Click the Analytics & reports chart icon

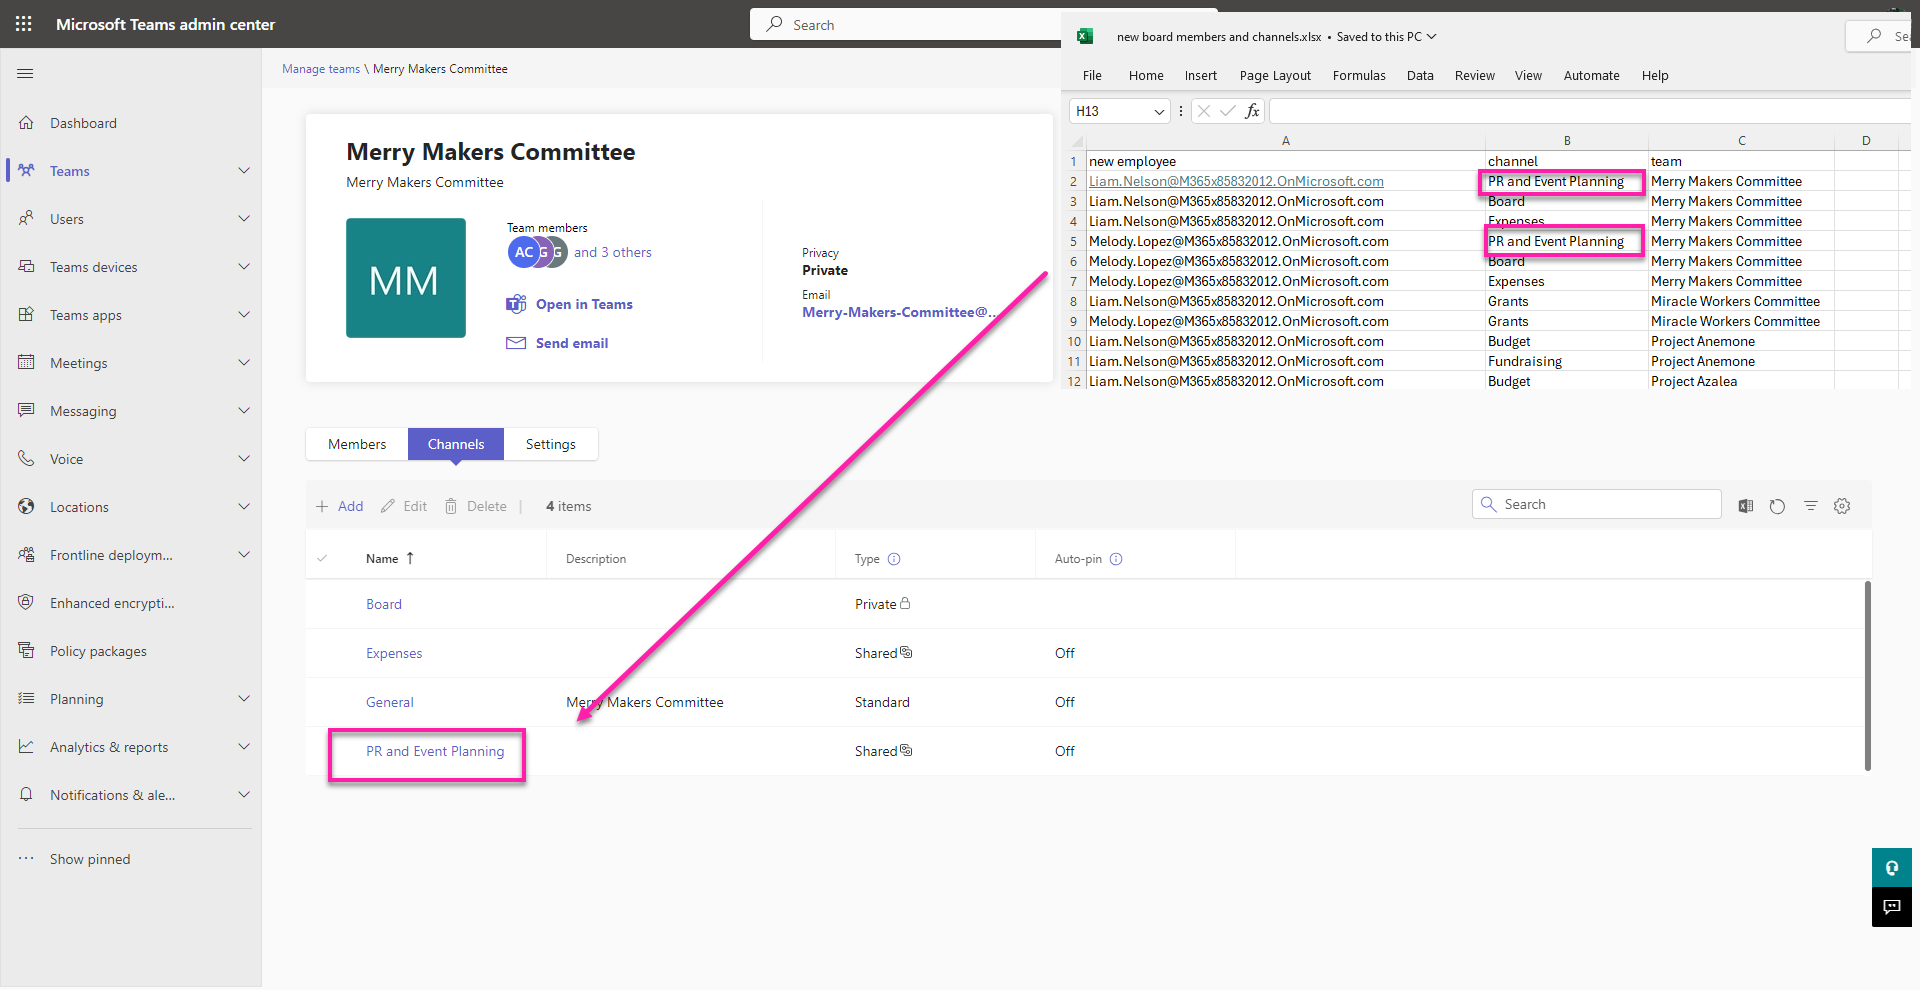coord(27,747)
